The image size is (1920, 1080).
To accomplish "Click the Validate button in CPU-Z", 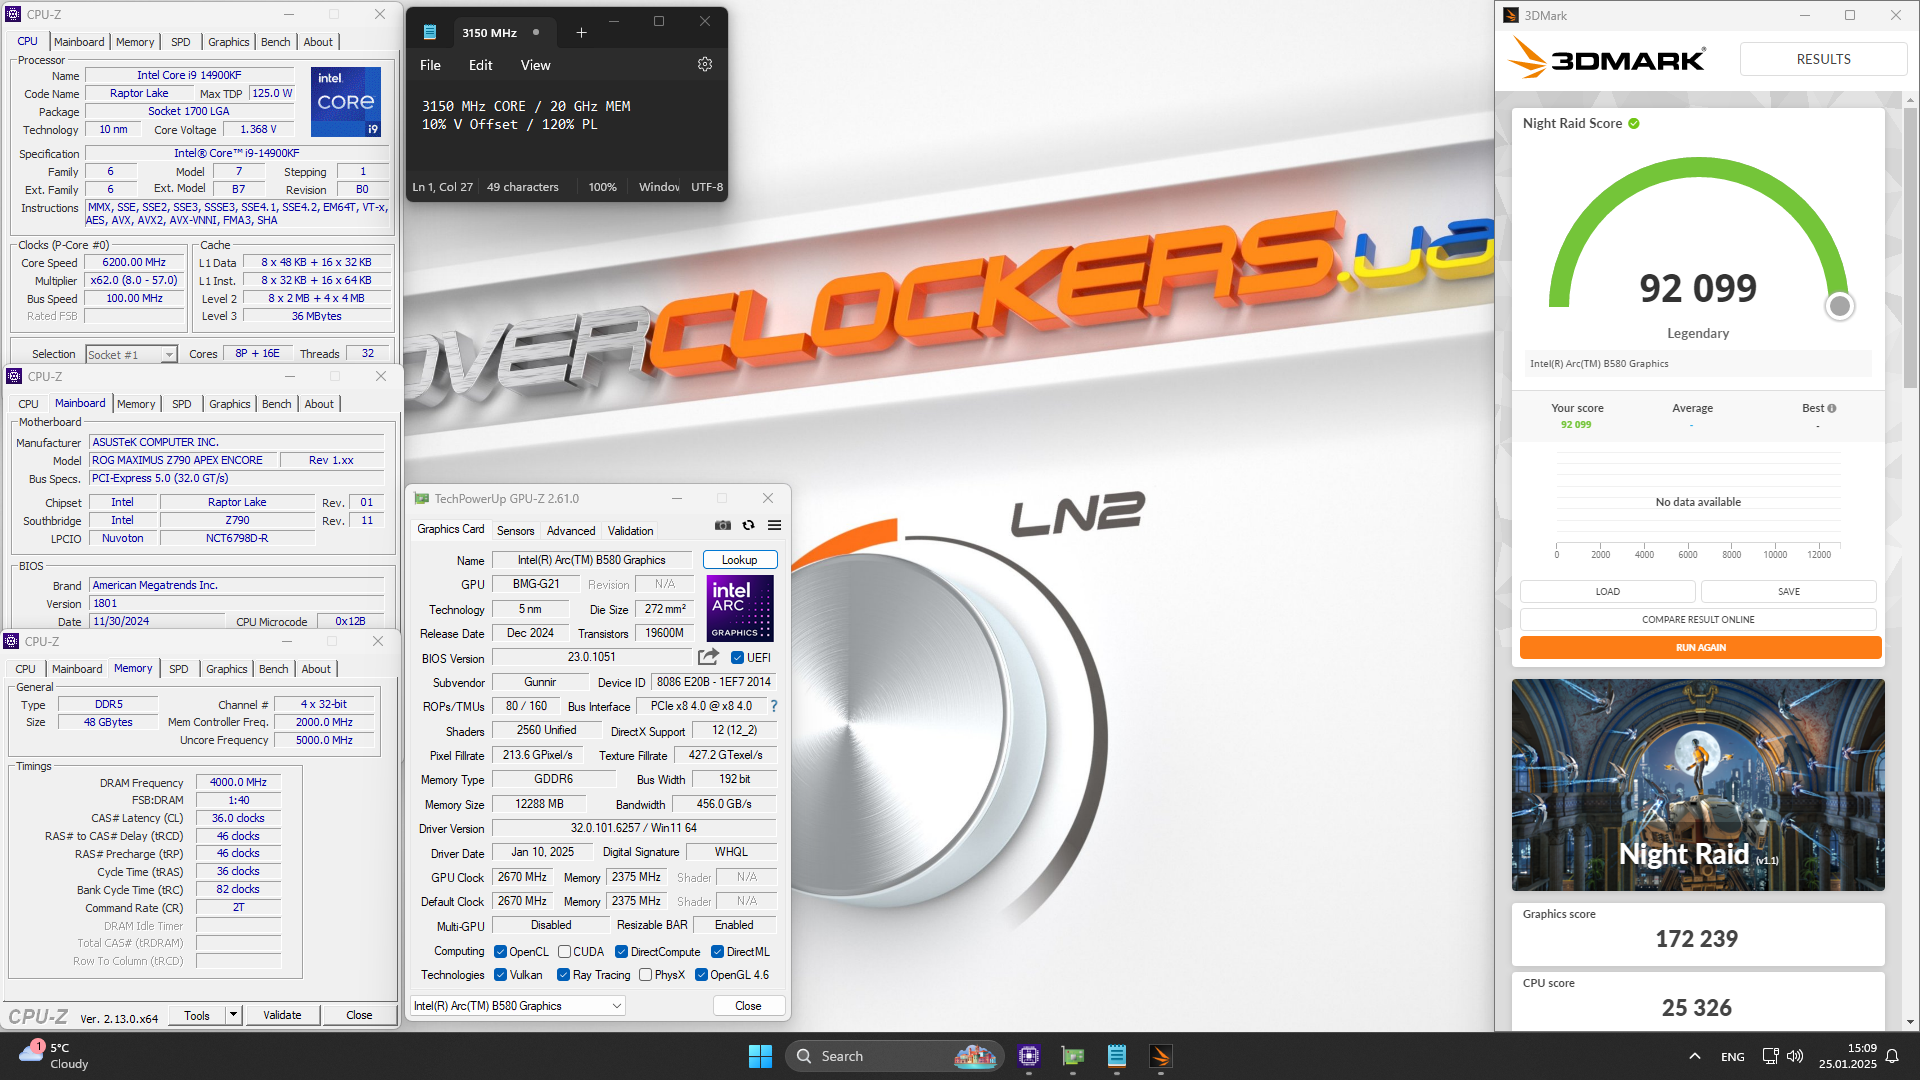I will [x=282, y=1014].
